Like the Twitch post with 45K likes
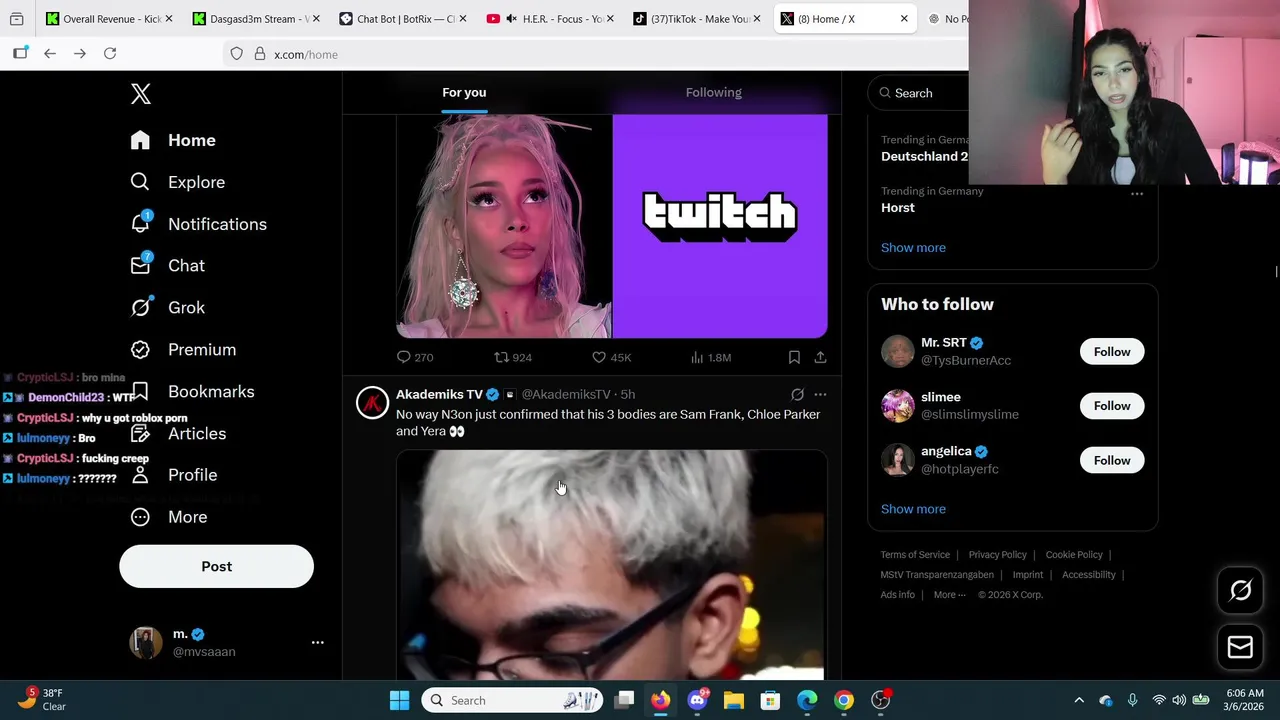1280x720 pixels. pyautogui.click(x=611, y=357)
